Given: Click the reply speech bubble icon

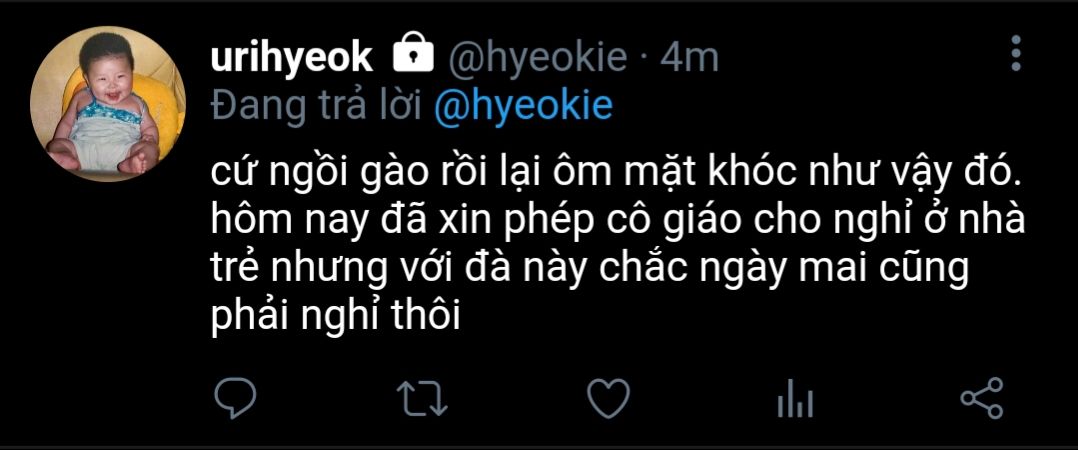Looking at the screenshot, I should (234, 398).
